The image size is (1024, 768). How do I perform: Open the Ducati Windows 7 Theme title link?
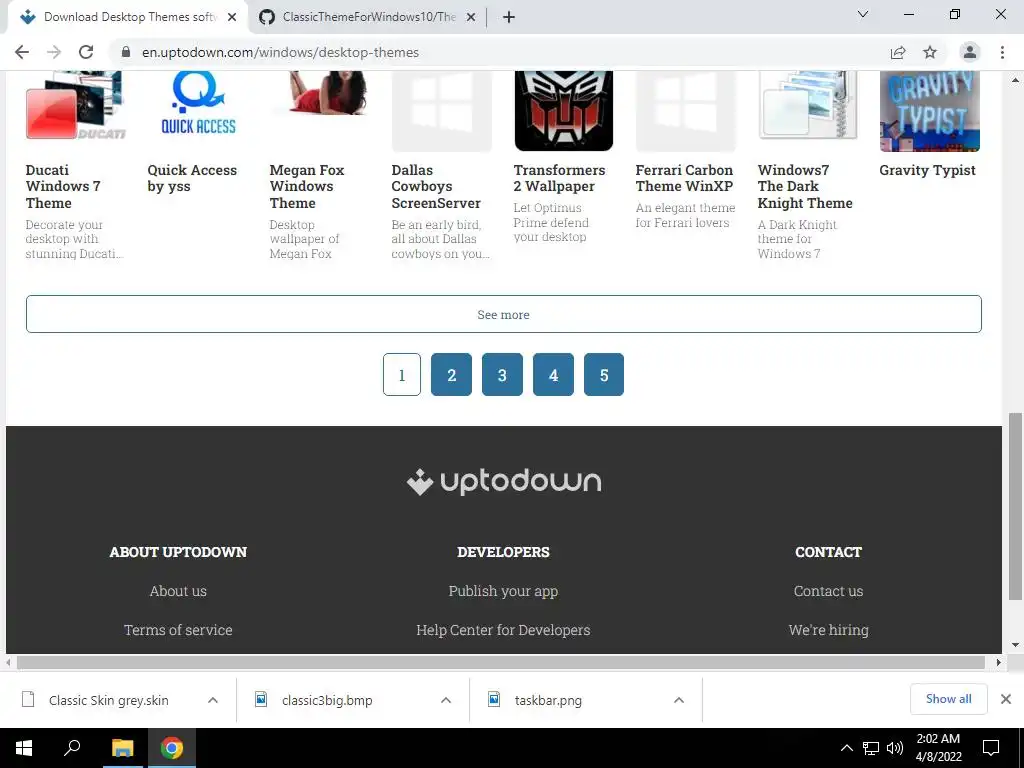pos(63,187)
